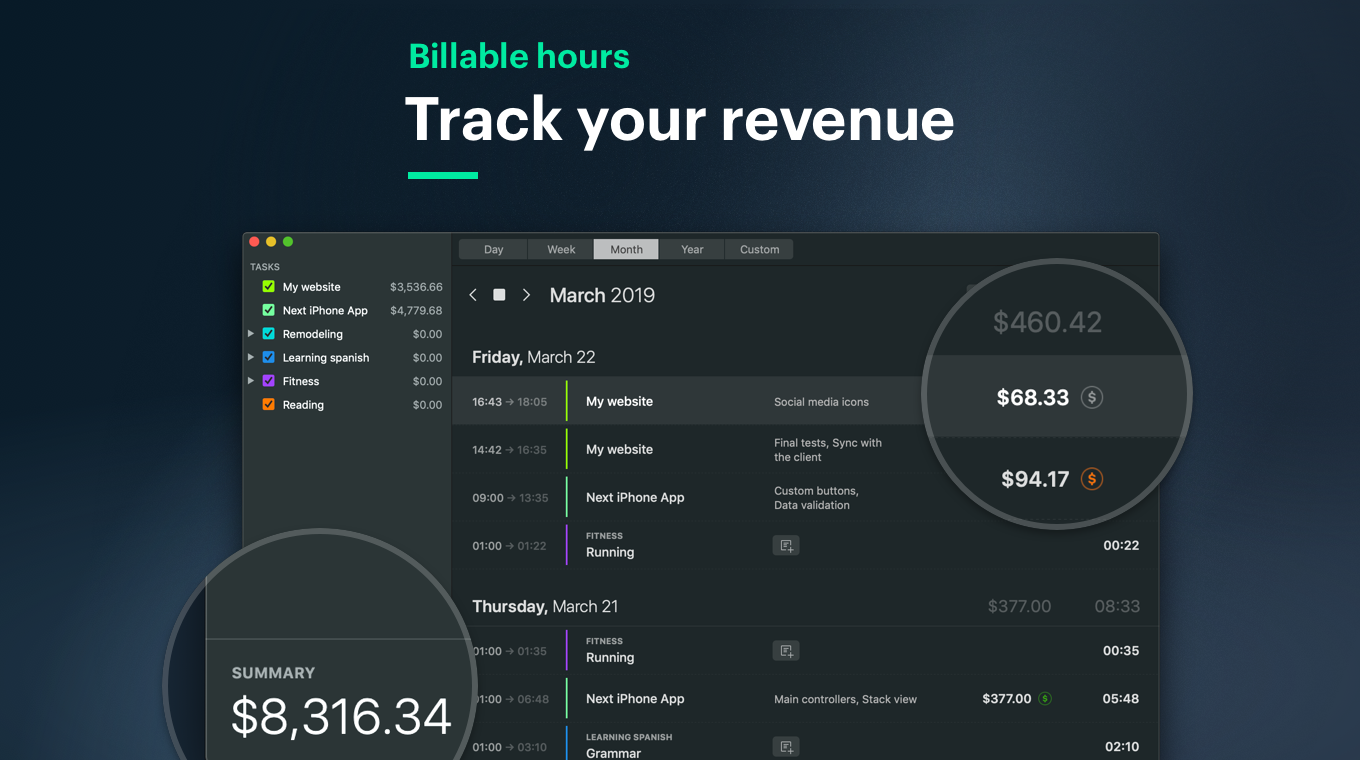Viewport: 1360px width, 760px height.
Task: Expand the Fitness task group
Action: pyautogui.click(x=251, y=381)
